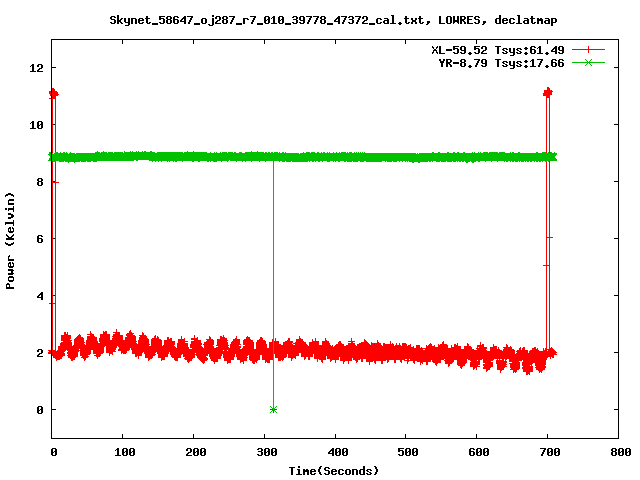Click the green legend line sample
Image resolution: width=640 pixels, height=480 pixels.
pyautogui.click(x=588, y=63)
